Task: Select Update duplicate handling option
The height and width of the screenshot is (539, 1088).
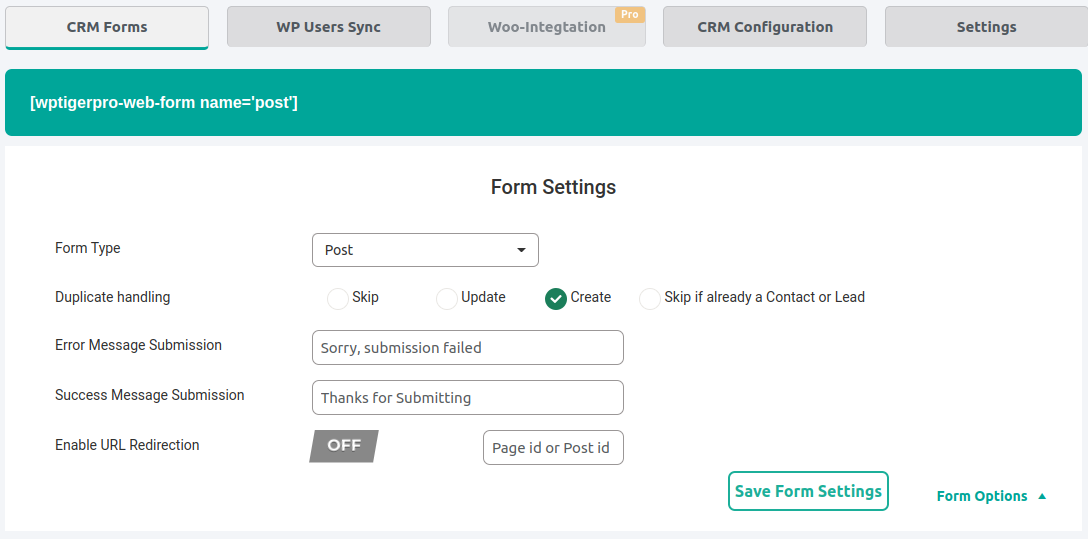Action: (447, 299)
